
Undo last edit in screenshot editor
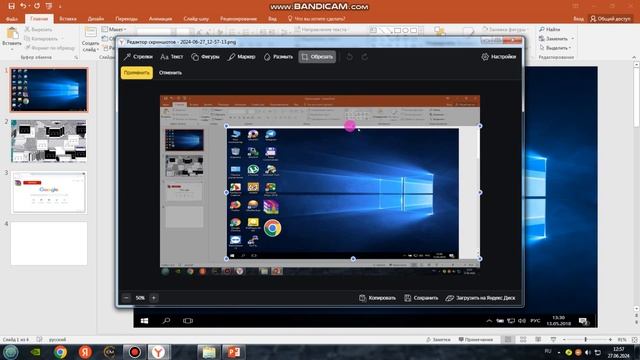coord(349,57)
